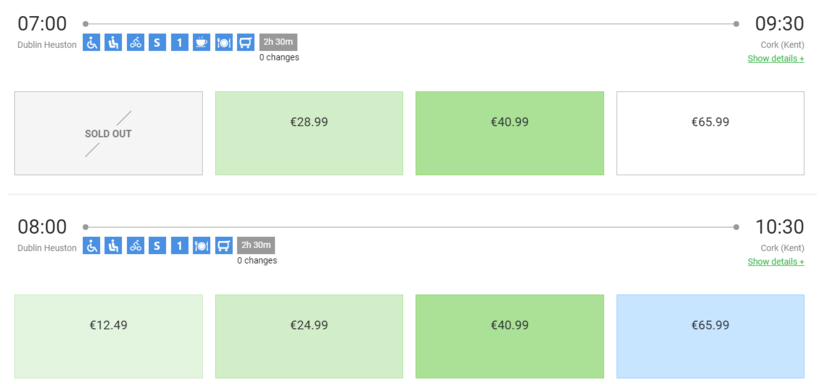Expand Show details for 07:00 train

click(776, 59)
